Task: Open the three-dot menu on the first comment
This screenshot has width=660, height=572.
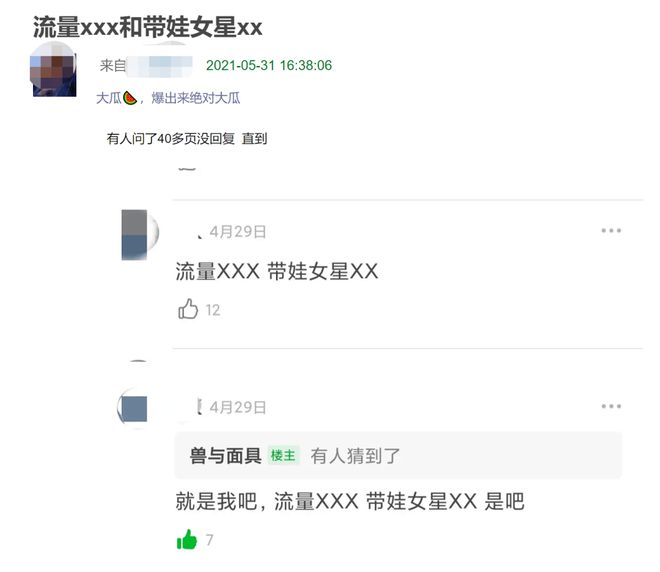Action: tap(611, 230)
